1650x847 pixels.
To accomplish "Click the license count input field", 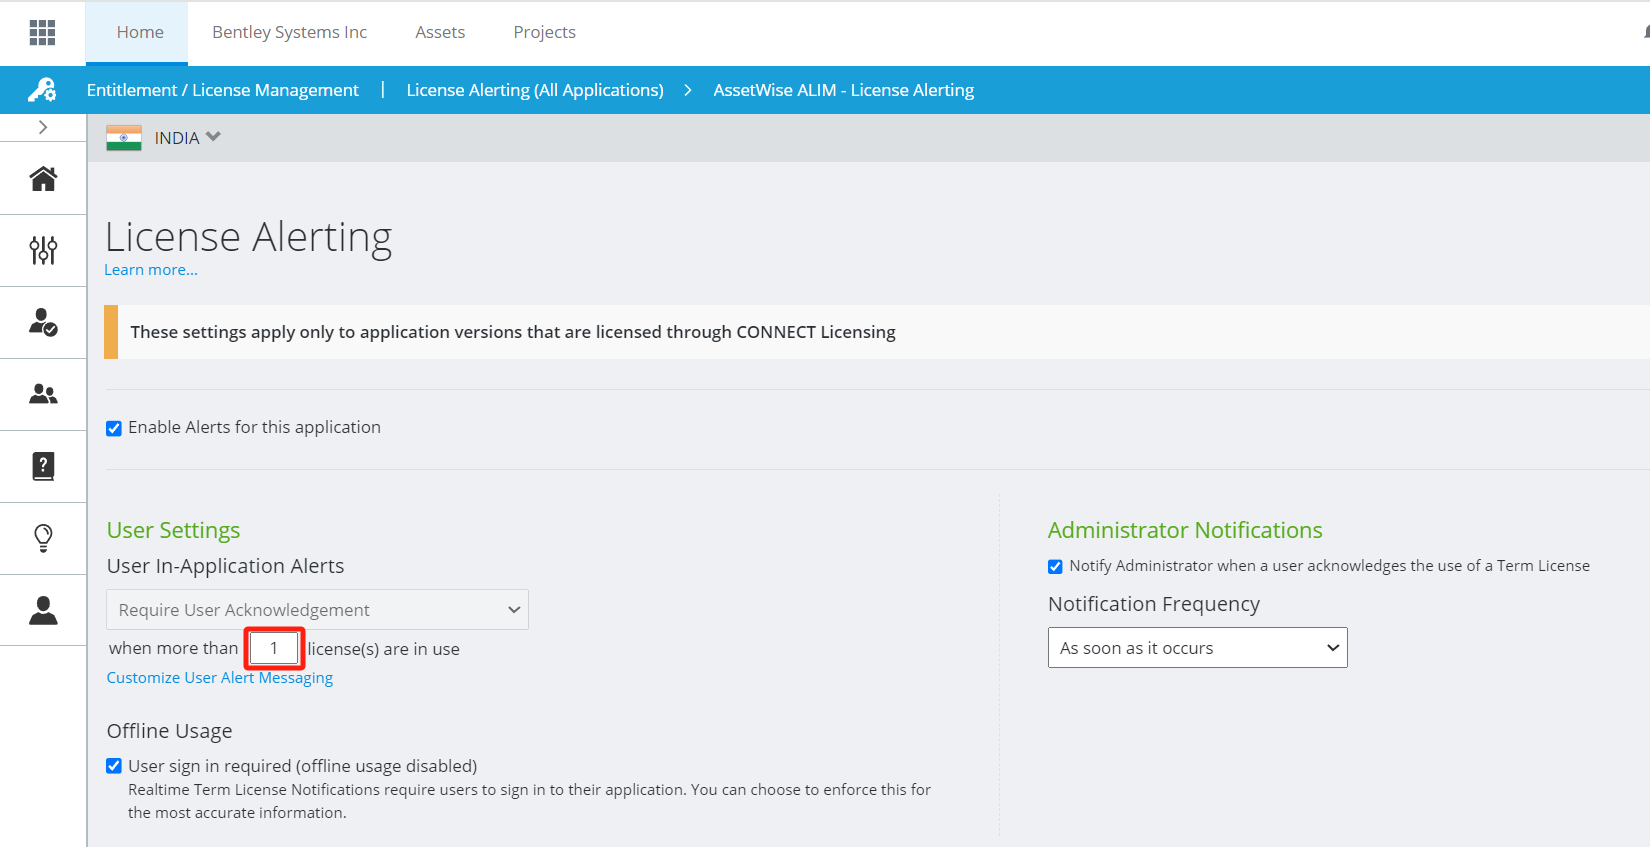I will 274,648.
